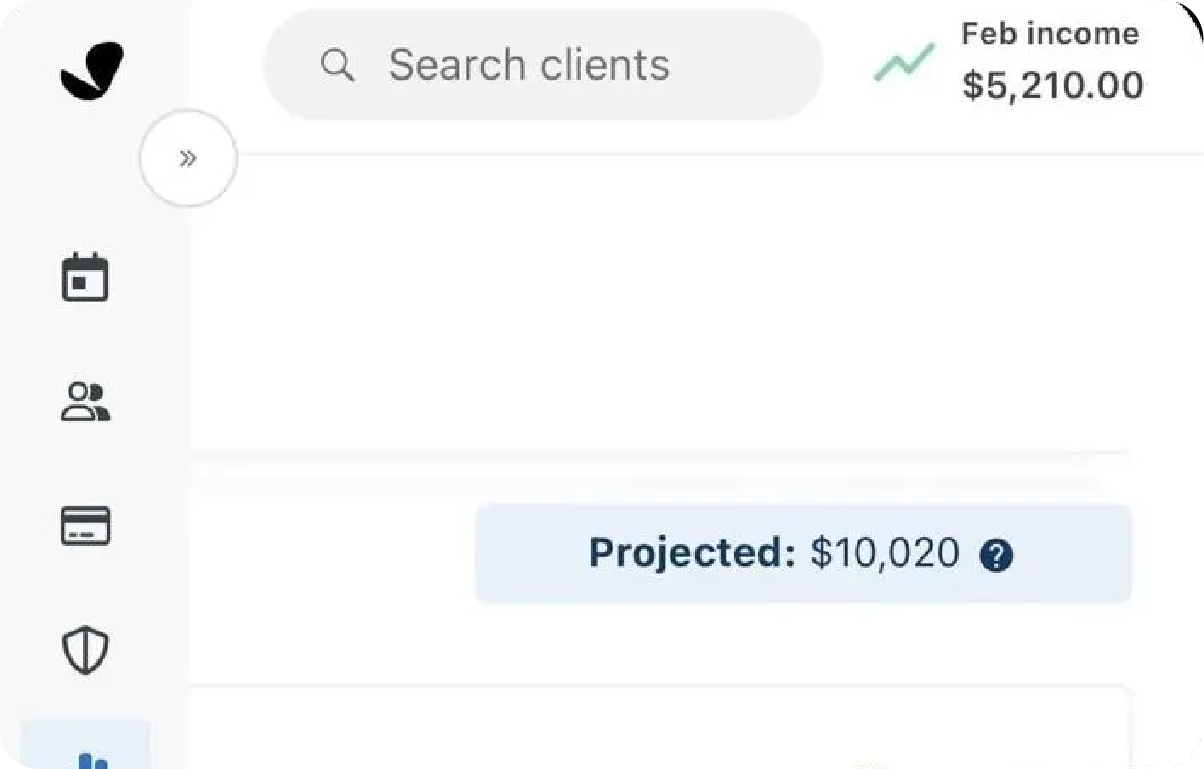
Task: Open billing via the credit card icon
Action: tap(85, 526)
